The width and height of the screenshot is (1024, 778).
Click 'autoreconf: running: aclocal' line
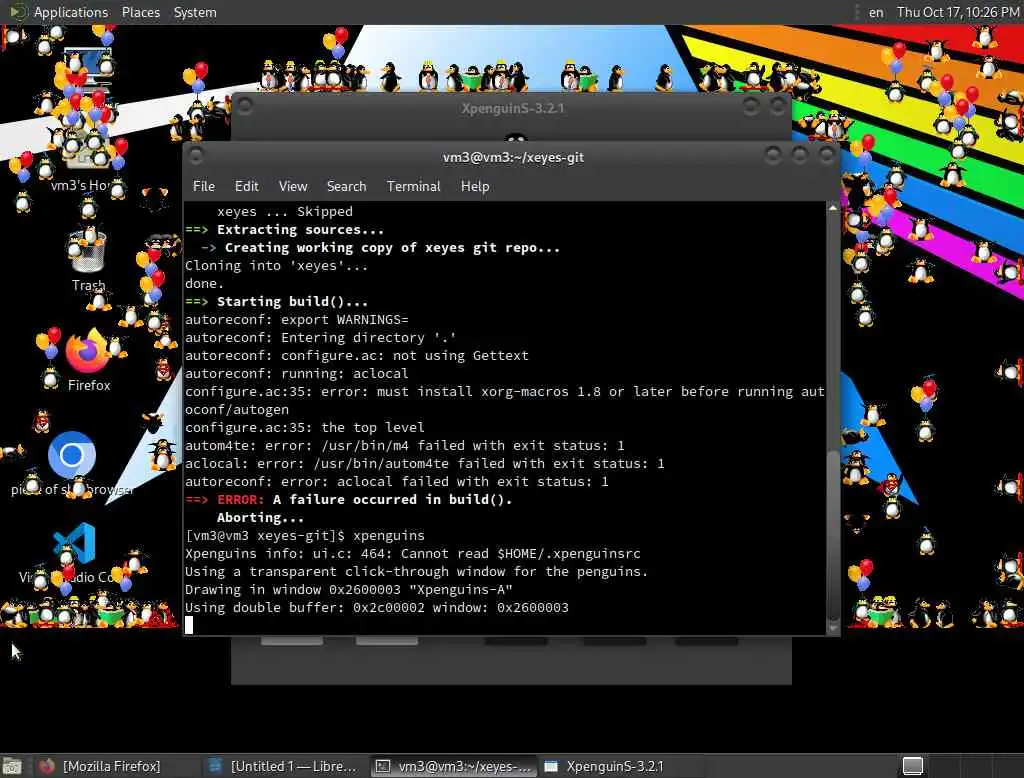[296, 374]
